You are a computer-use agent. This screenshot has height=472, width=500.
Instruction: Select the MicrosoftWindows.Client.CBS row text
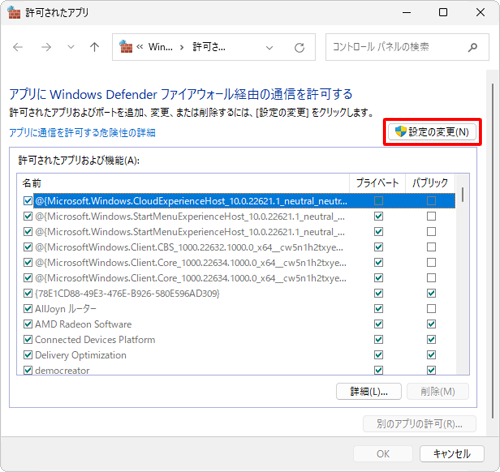(x=189, y=247)
